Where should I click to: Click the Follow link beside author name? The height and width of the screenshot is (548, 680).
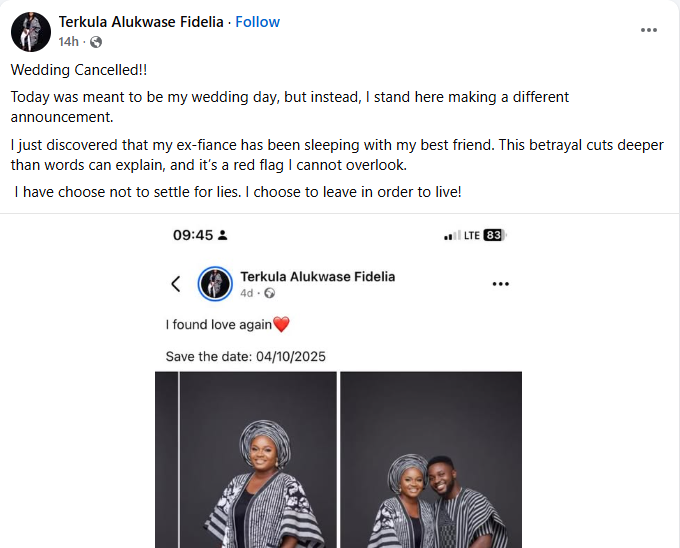click(x=258, y=22)
